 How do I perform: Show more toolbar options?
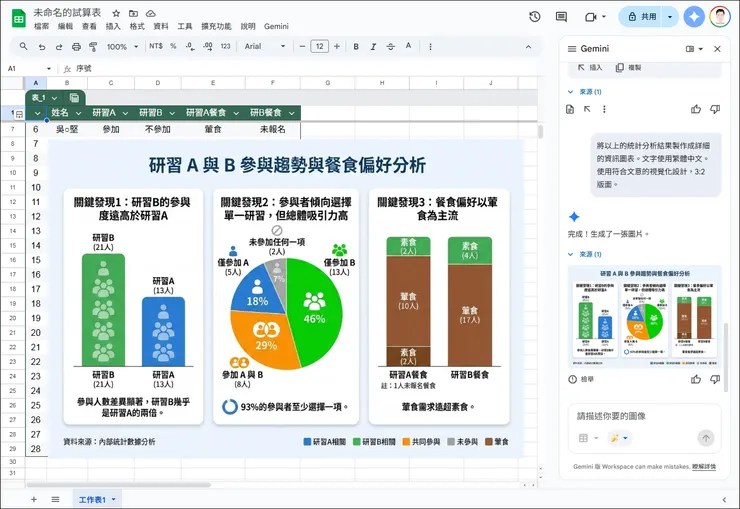pos(430,47)
